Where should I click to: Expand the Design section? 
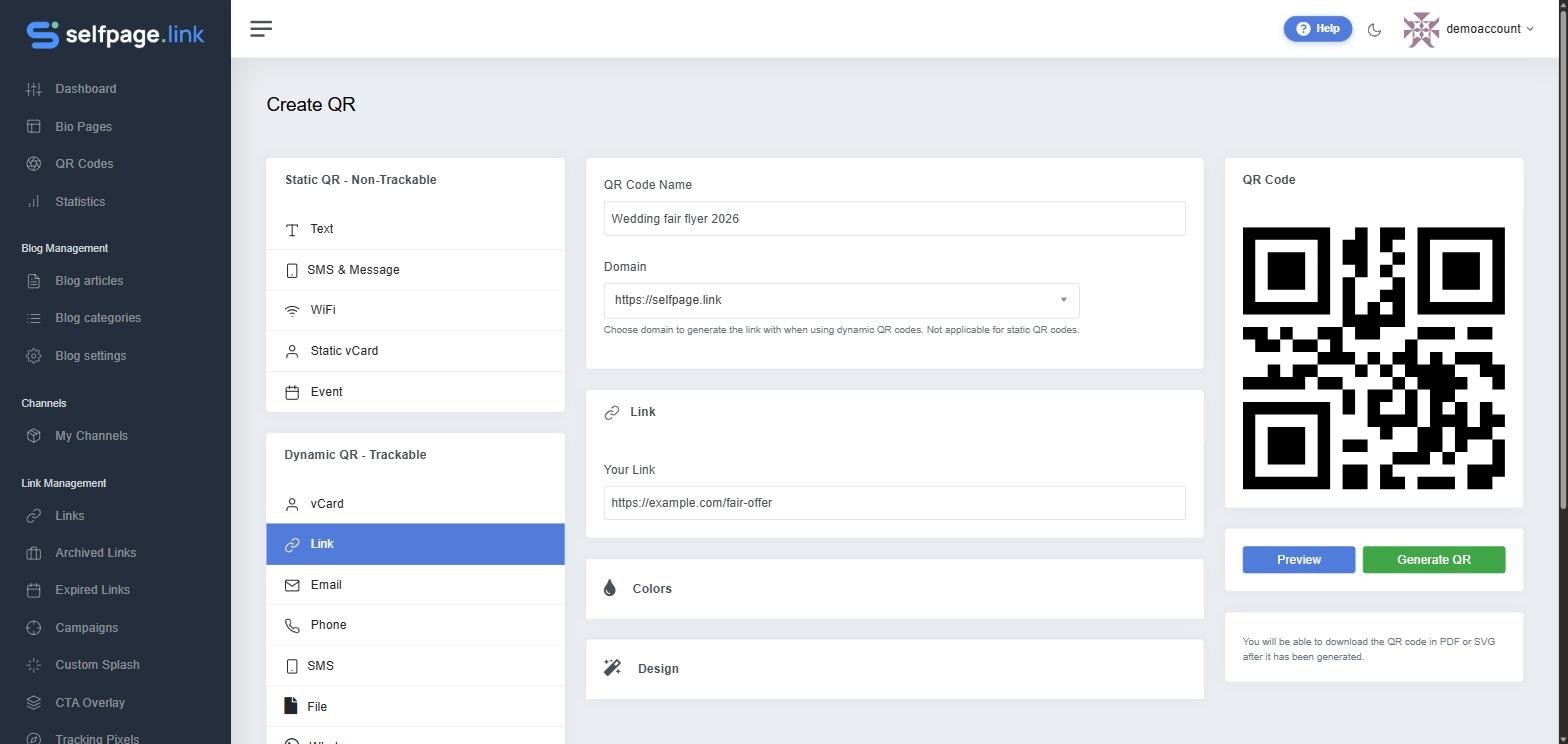coord(894,669)
